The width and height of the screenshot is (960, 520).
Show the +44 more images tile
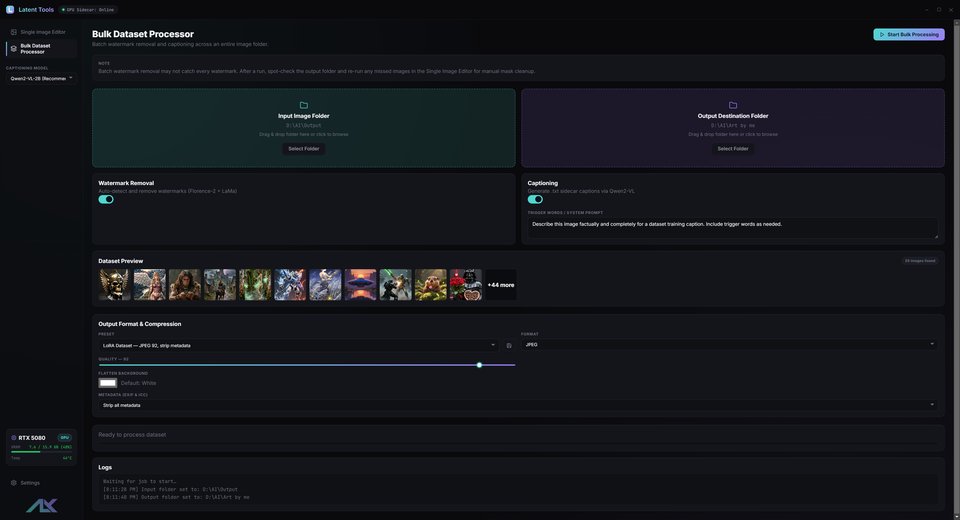(501, 285)
